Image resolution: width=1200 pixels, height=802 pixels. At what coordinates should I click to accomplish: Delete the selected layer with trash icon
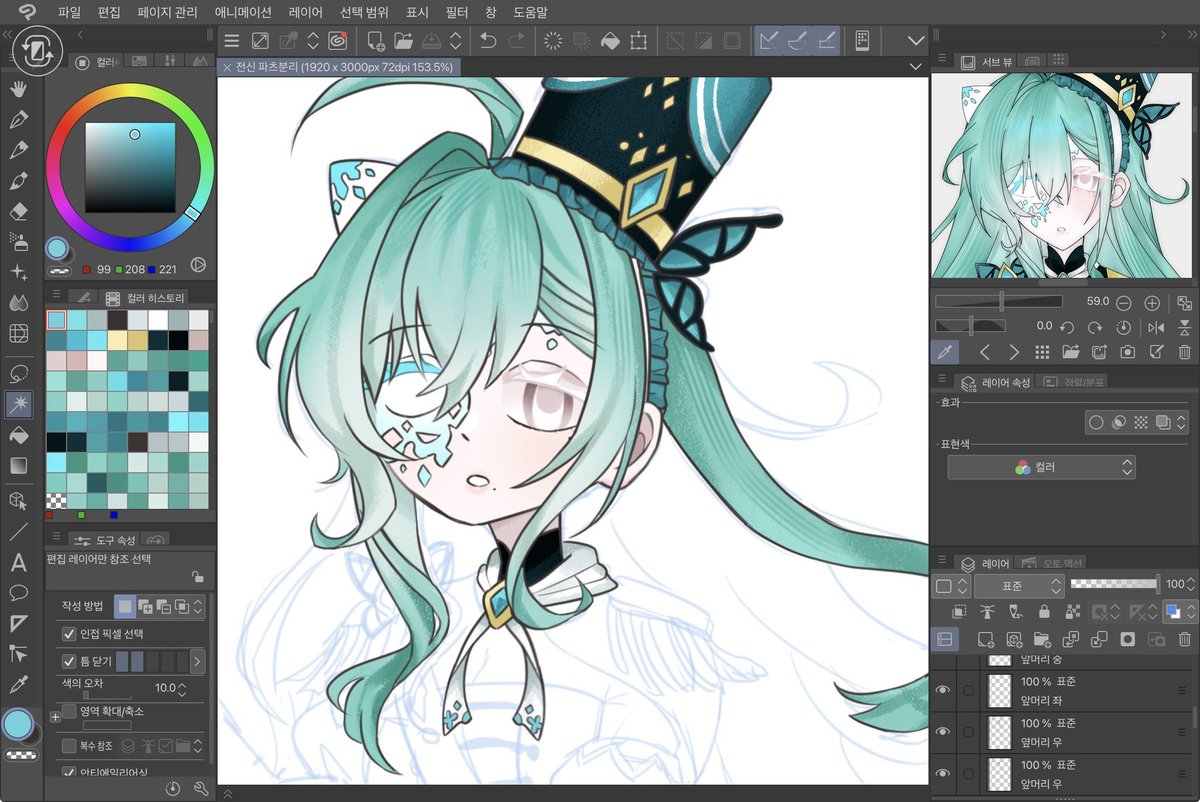click(x=1185, y=639)
